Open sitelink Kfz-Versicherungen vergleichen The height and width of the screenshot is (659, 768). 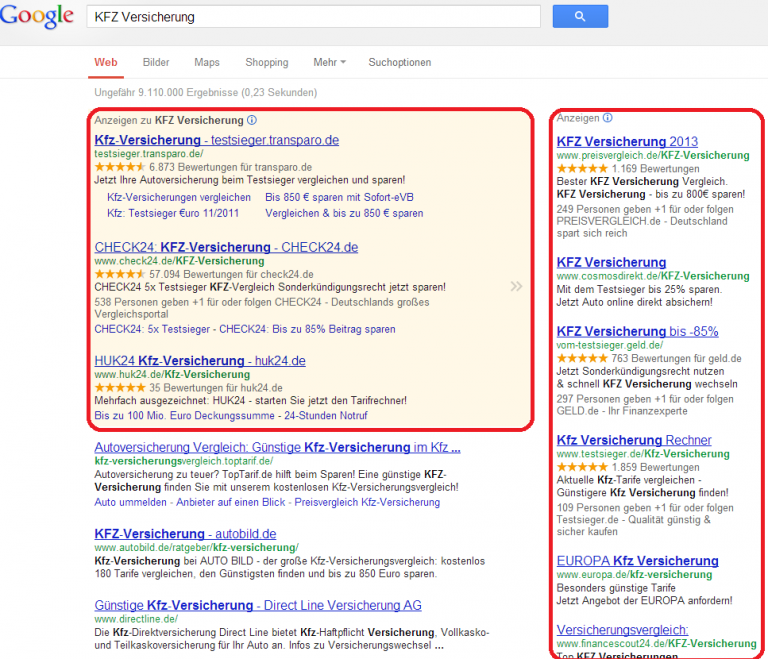(179, 197)
